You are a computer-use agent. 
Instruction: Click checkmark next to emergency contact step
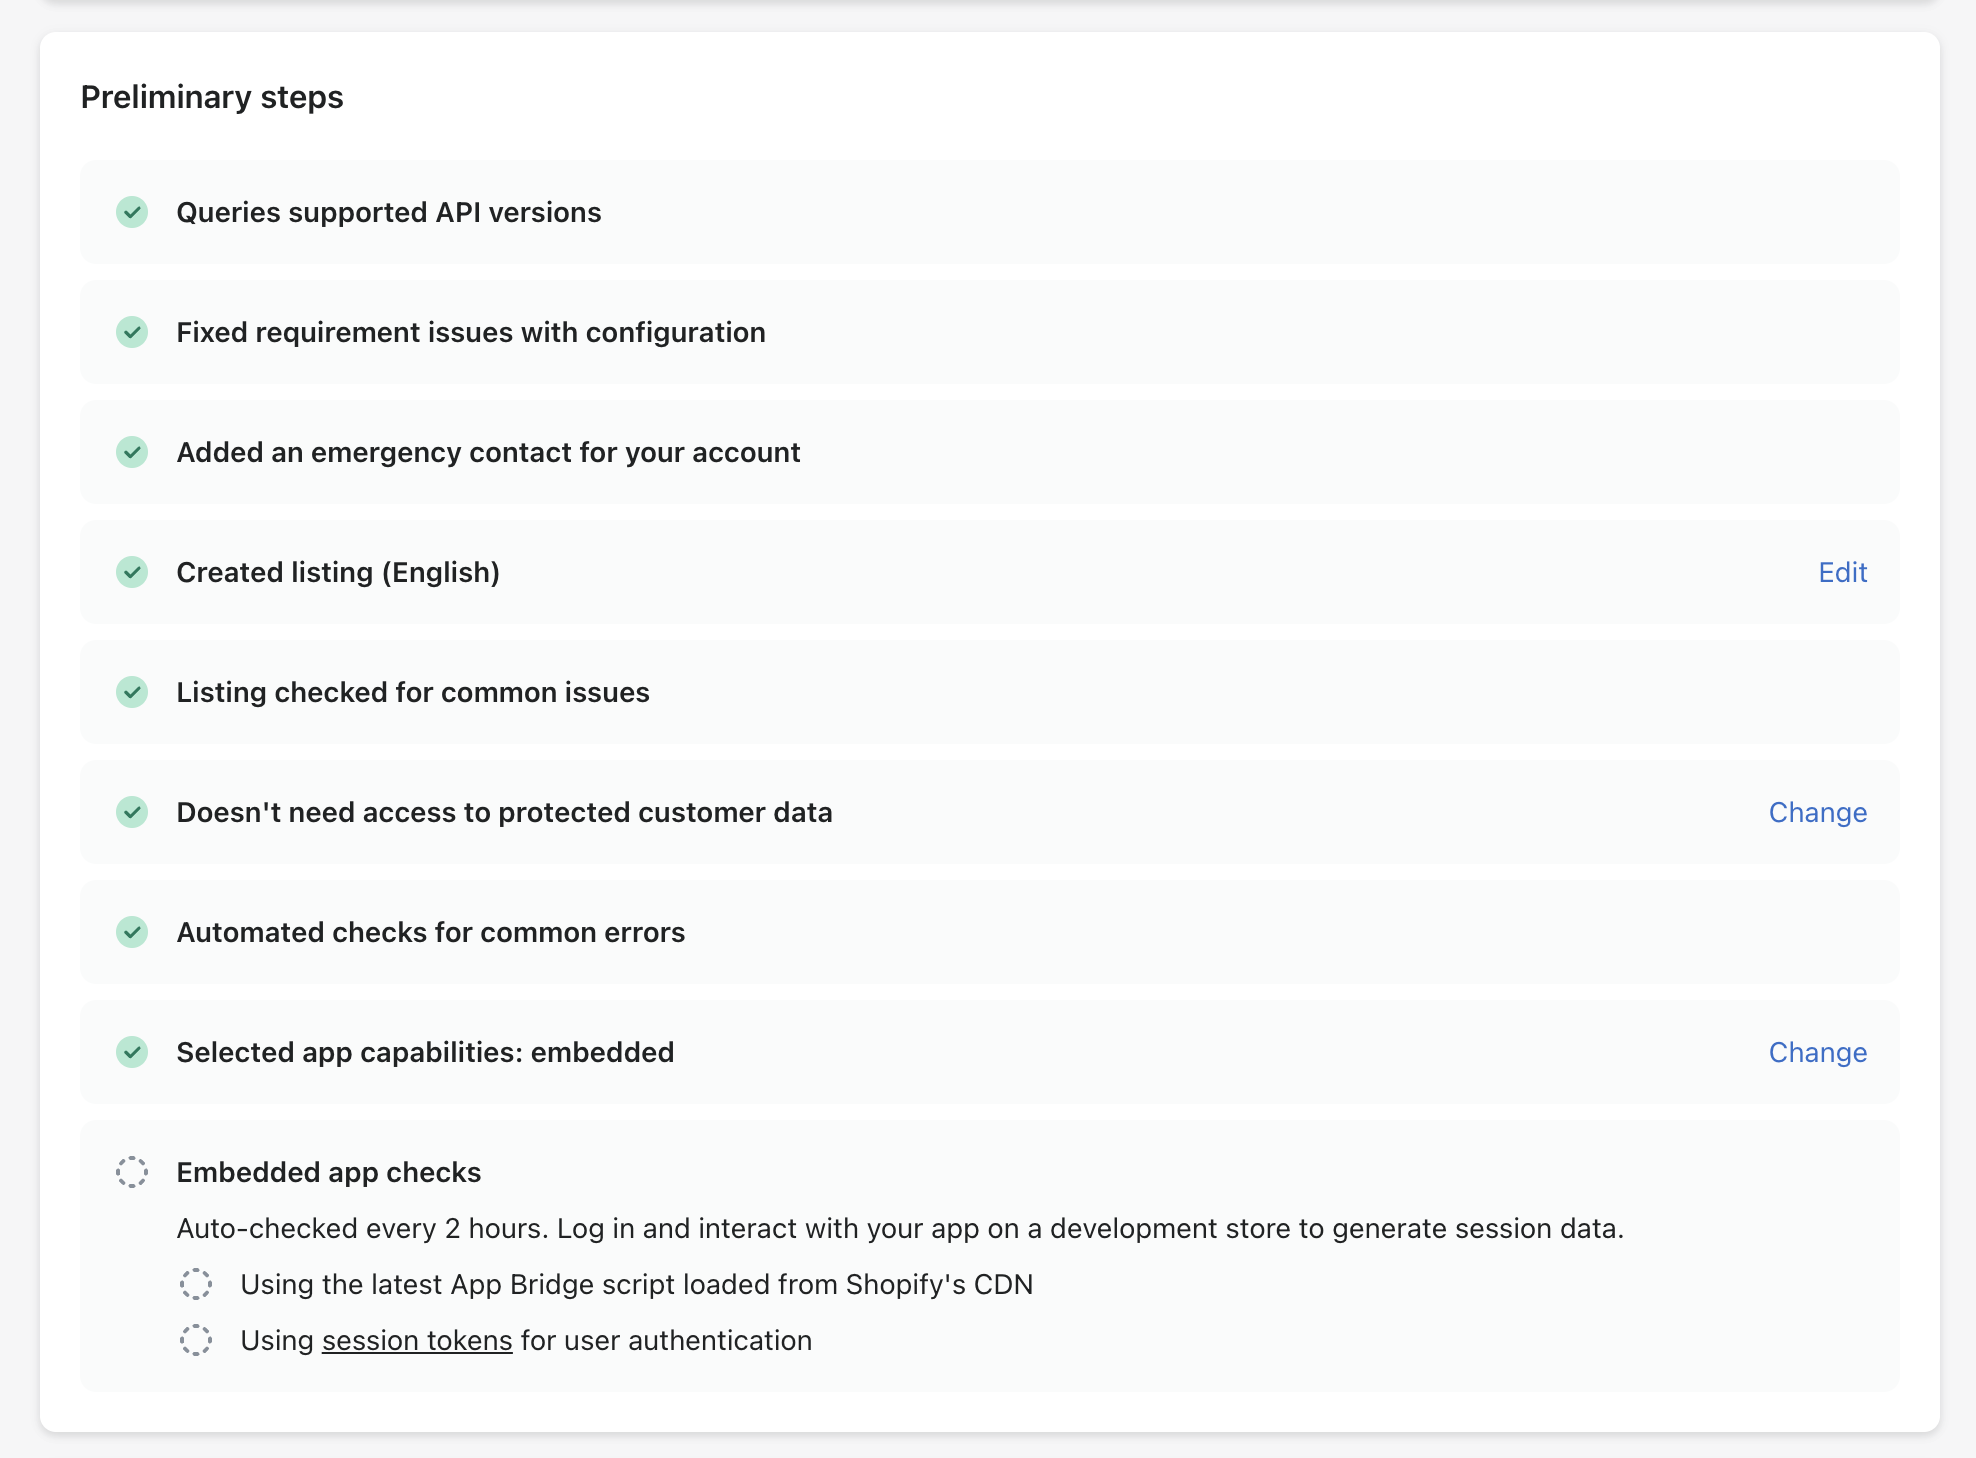132,452
